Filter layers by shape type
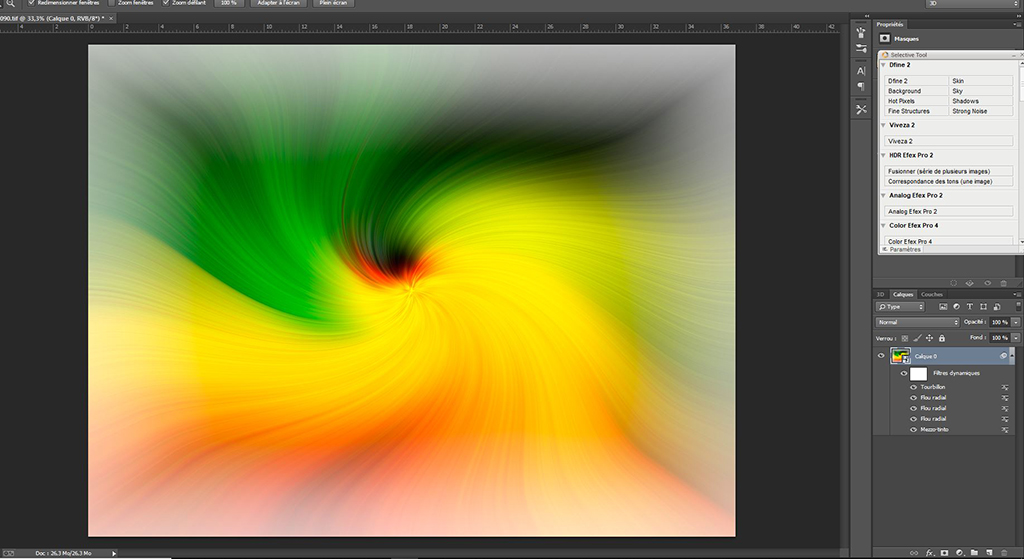The height and width of the screenshot is (559, 1024). (984, 306)
